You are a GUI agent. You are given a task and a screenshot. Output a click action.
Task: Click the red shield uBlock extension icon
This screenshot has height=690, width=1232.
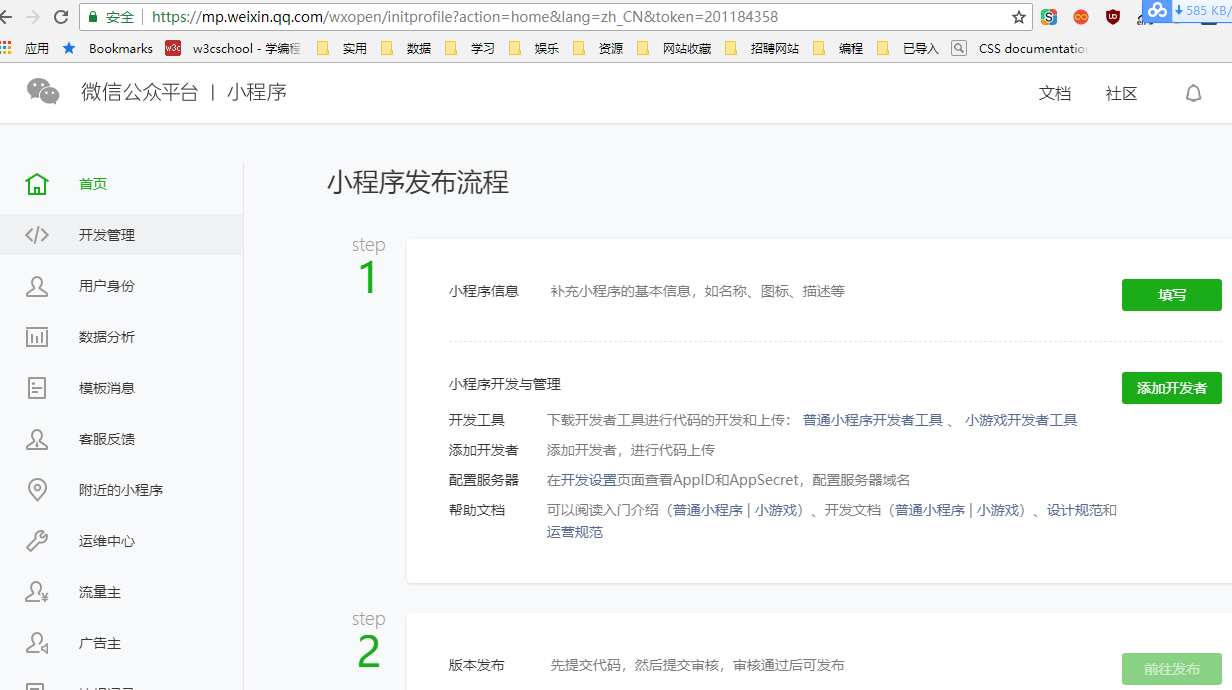(x=1113, y=17)
